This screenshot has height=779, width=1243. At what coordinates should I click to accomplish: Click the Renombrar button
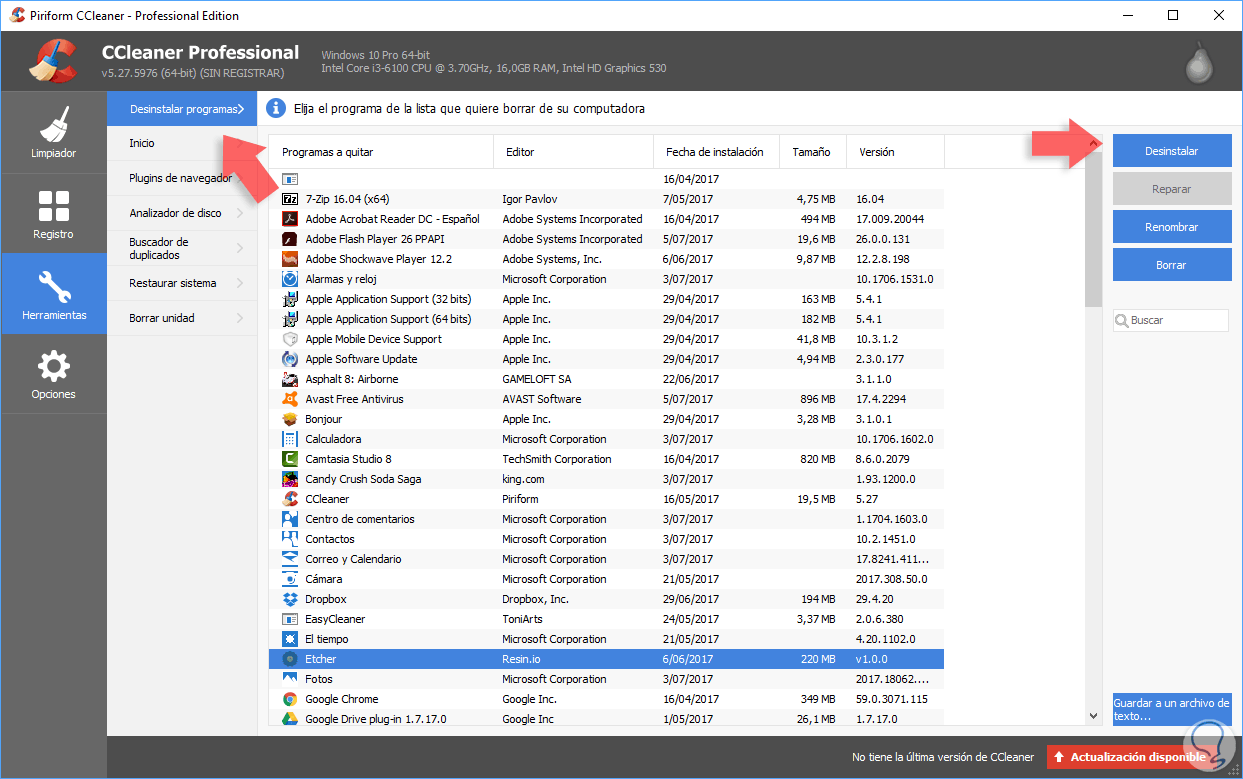pos(1172,227)
